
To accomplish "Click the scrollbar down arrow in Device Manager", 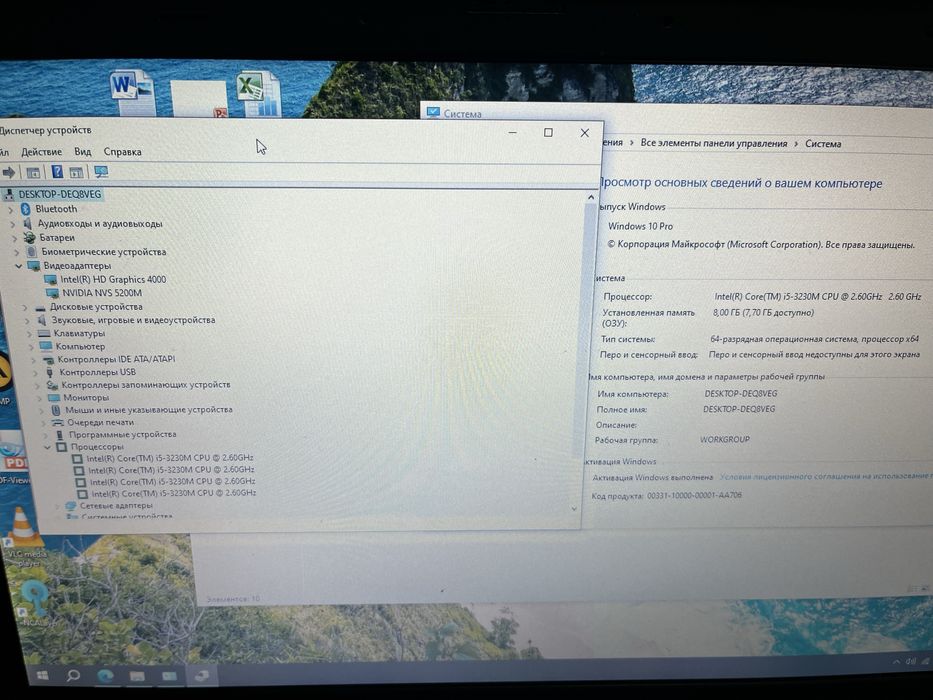I will point(574,508).
